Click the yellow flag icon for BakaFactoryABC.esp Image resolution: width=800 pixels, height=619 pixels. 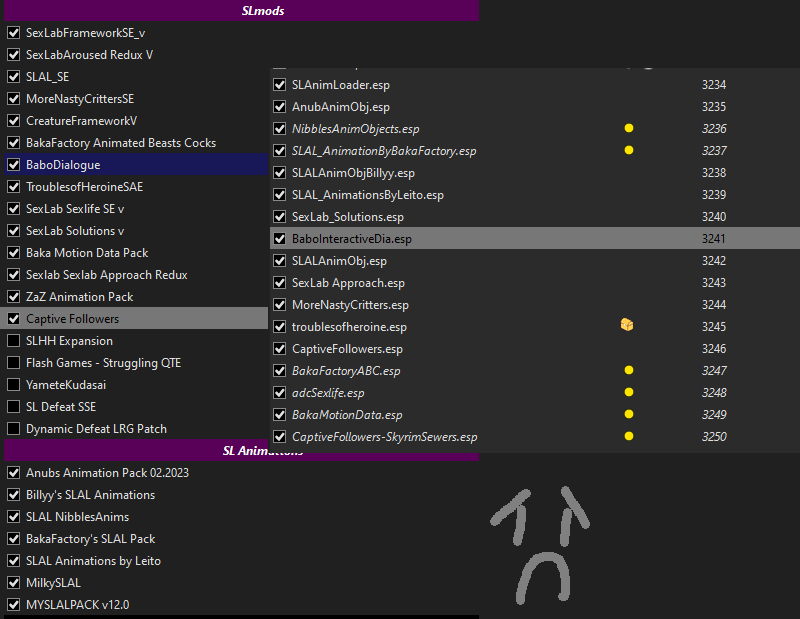(629, 370)
